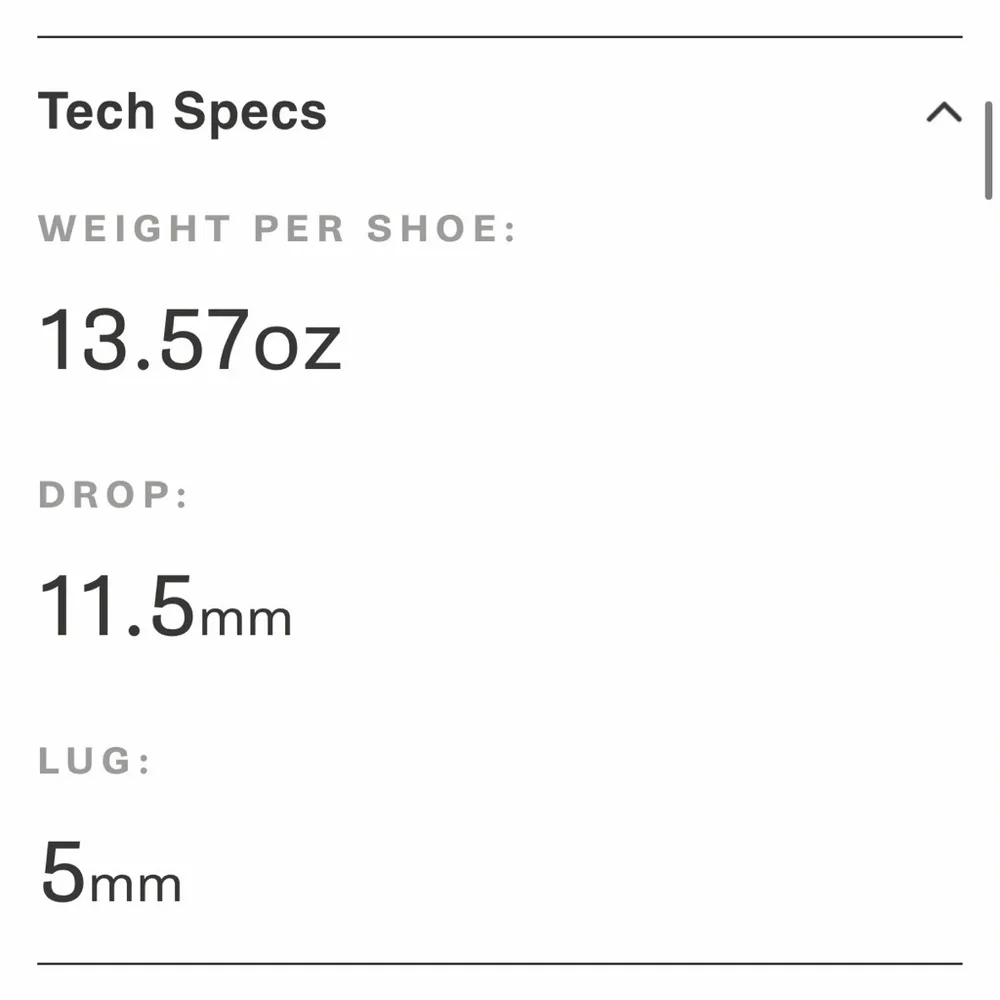Collapse Tech Specs with the chevron arrow
The width and height of the screenshot is (1000, 1000).
[x=943, y=113]
